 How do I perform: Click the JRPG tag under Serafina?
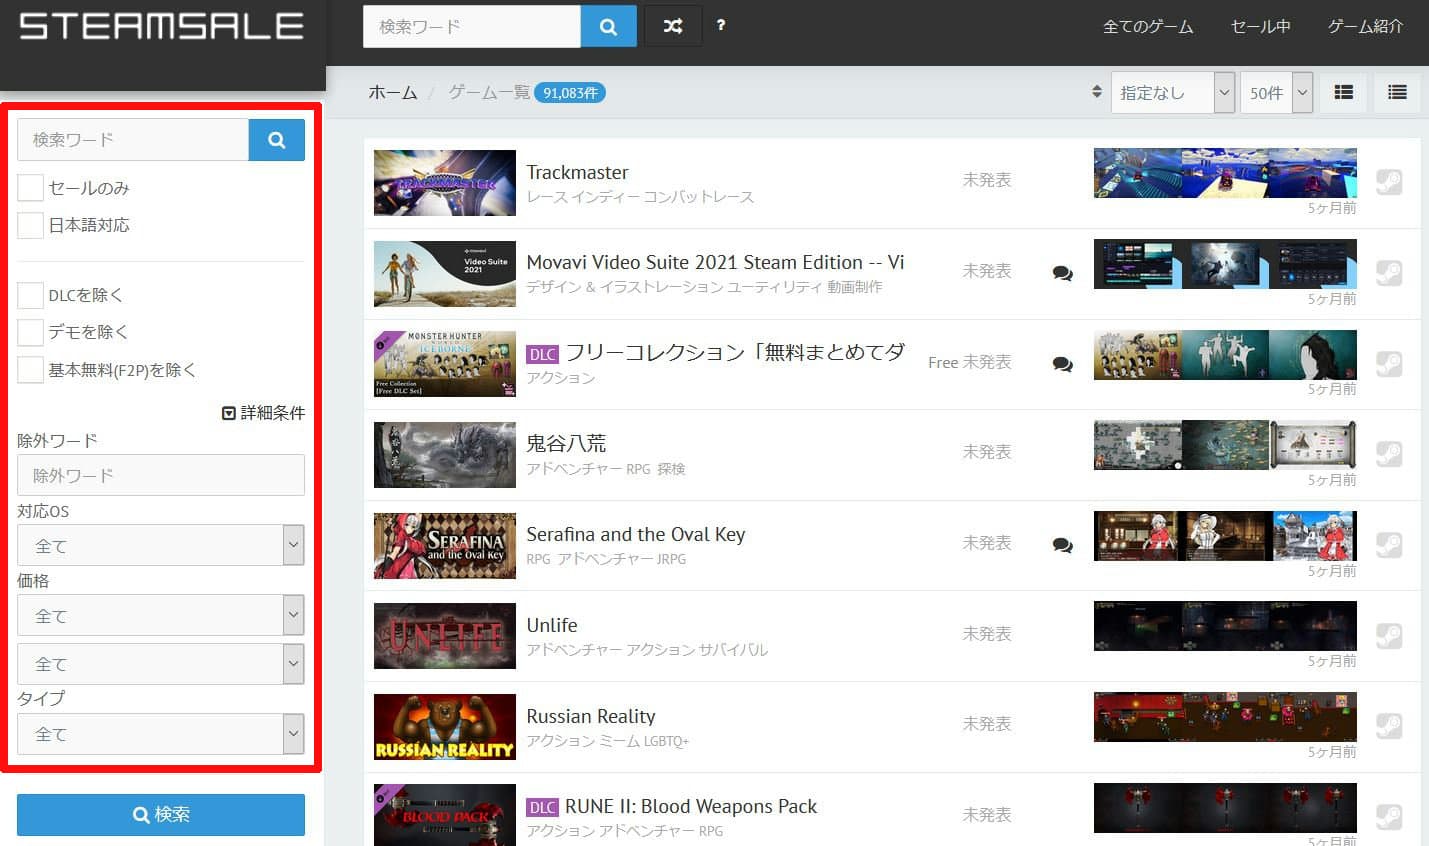pos(671,559)
